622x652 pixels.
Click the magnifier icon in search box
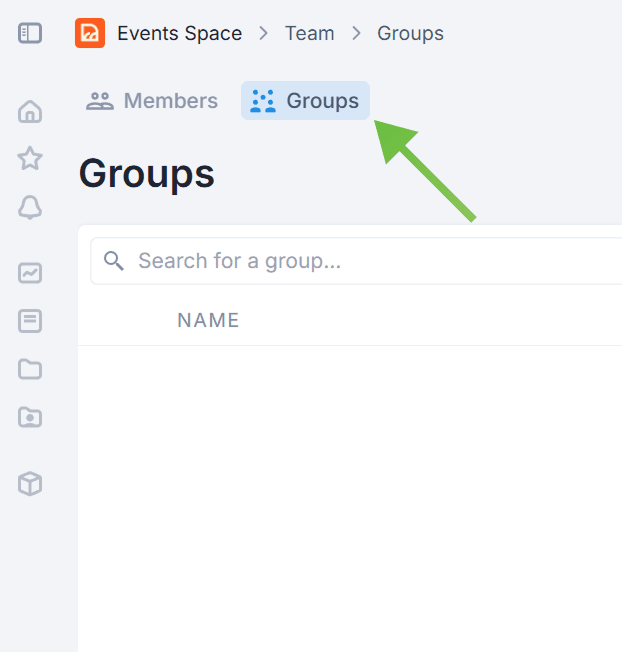114,261
